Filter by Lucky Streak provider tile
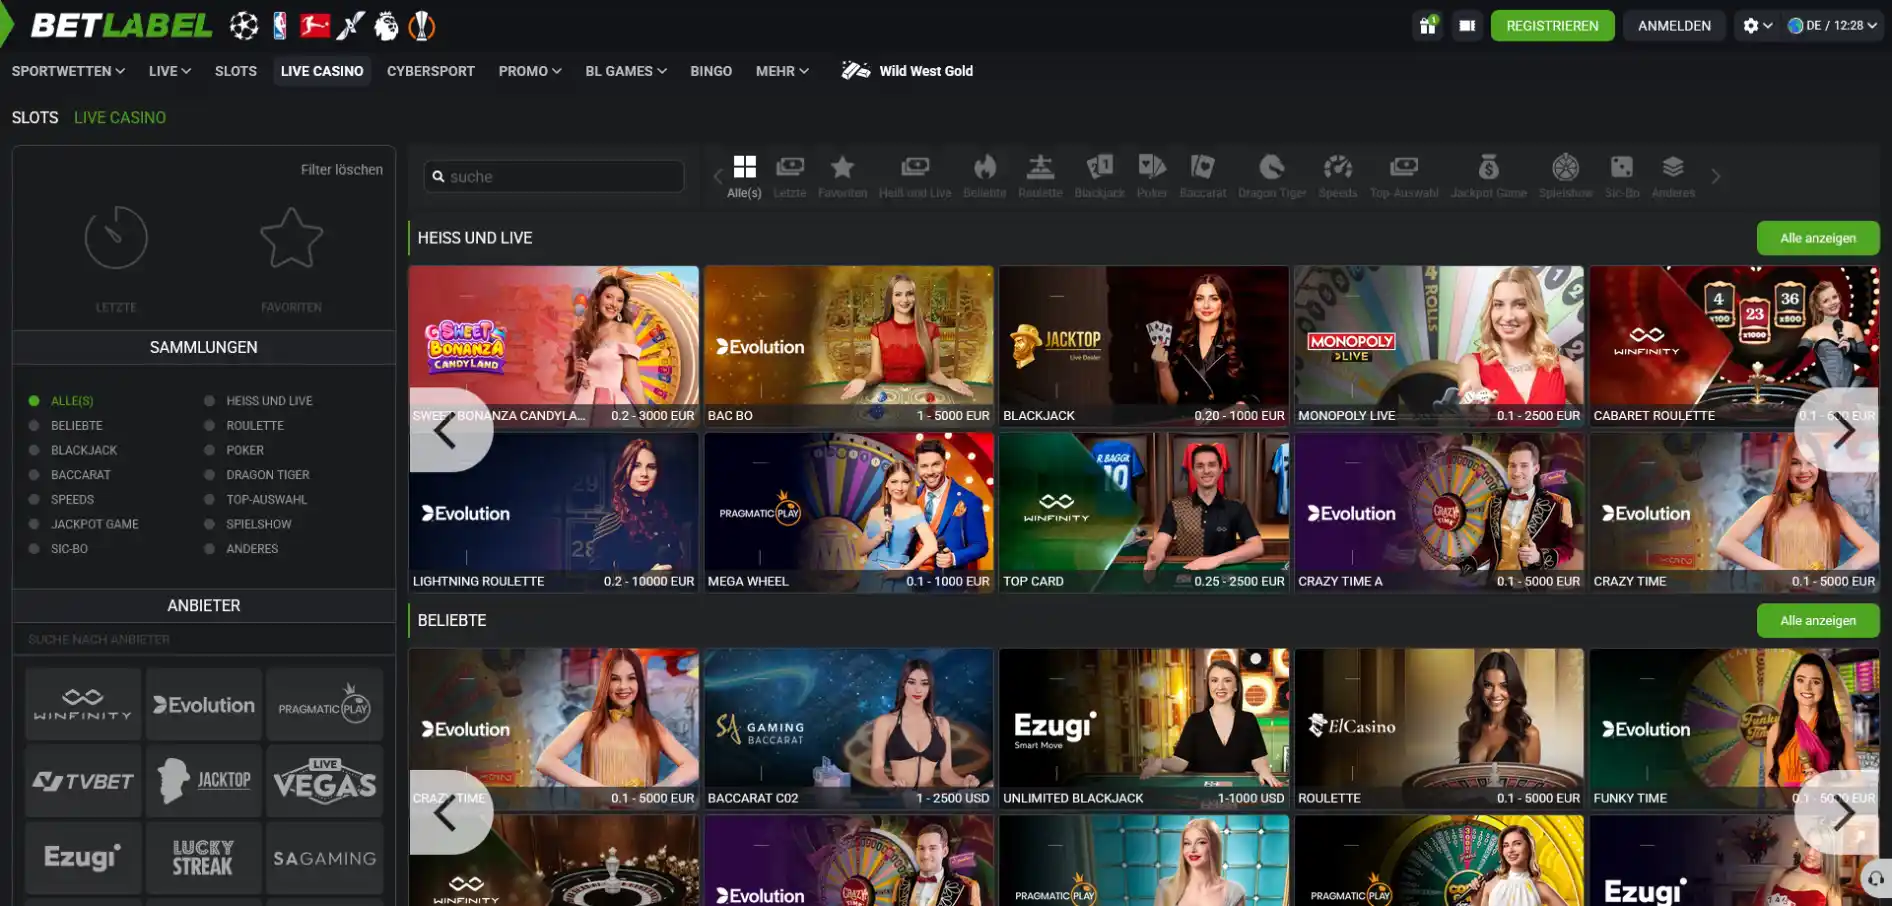 [x=204, y=858]
